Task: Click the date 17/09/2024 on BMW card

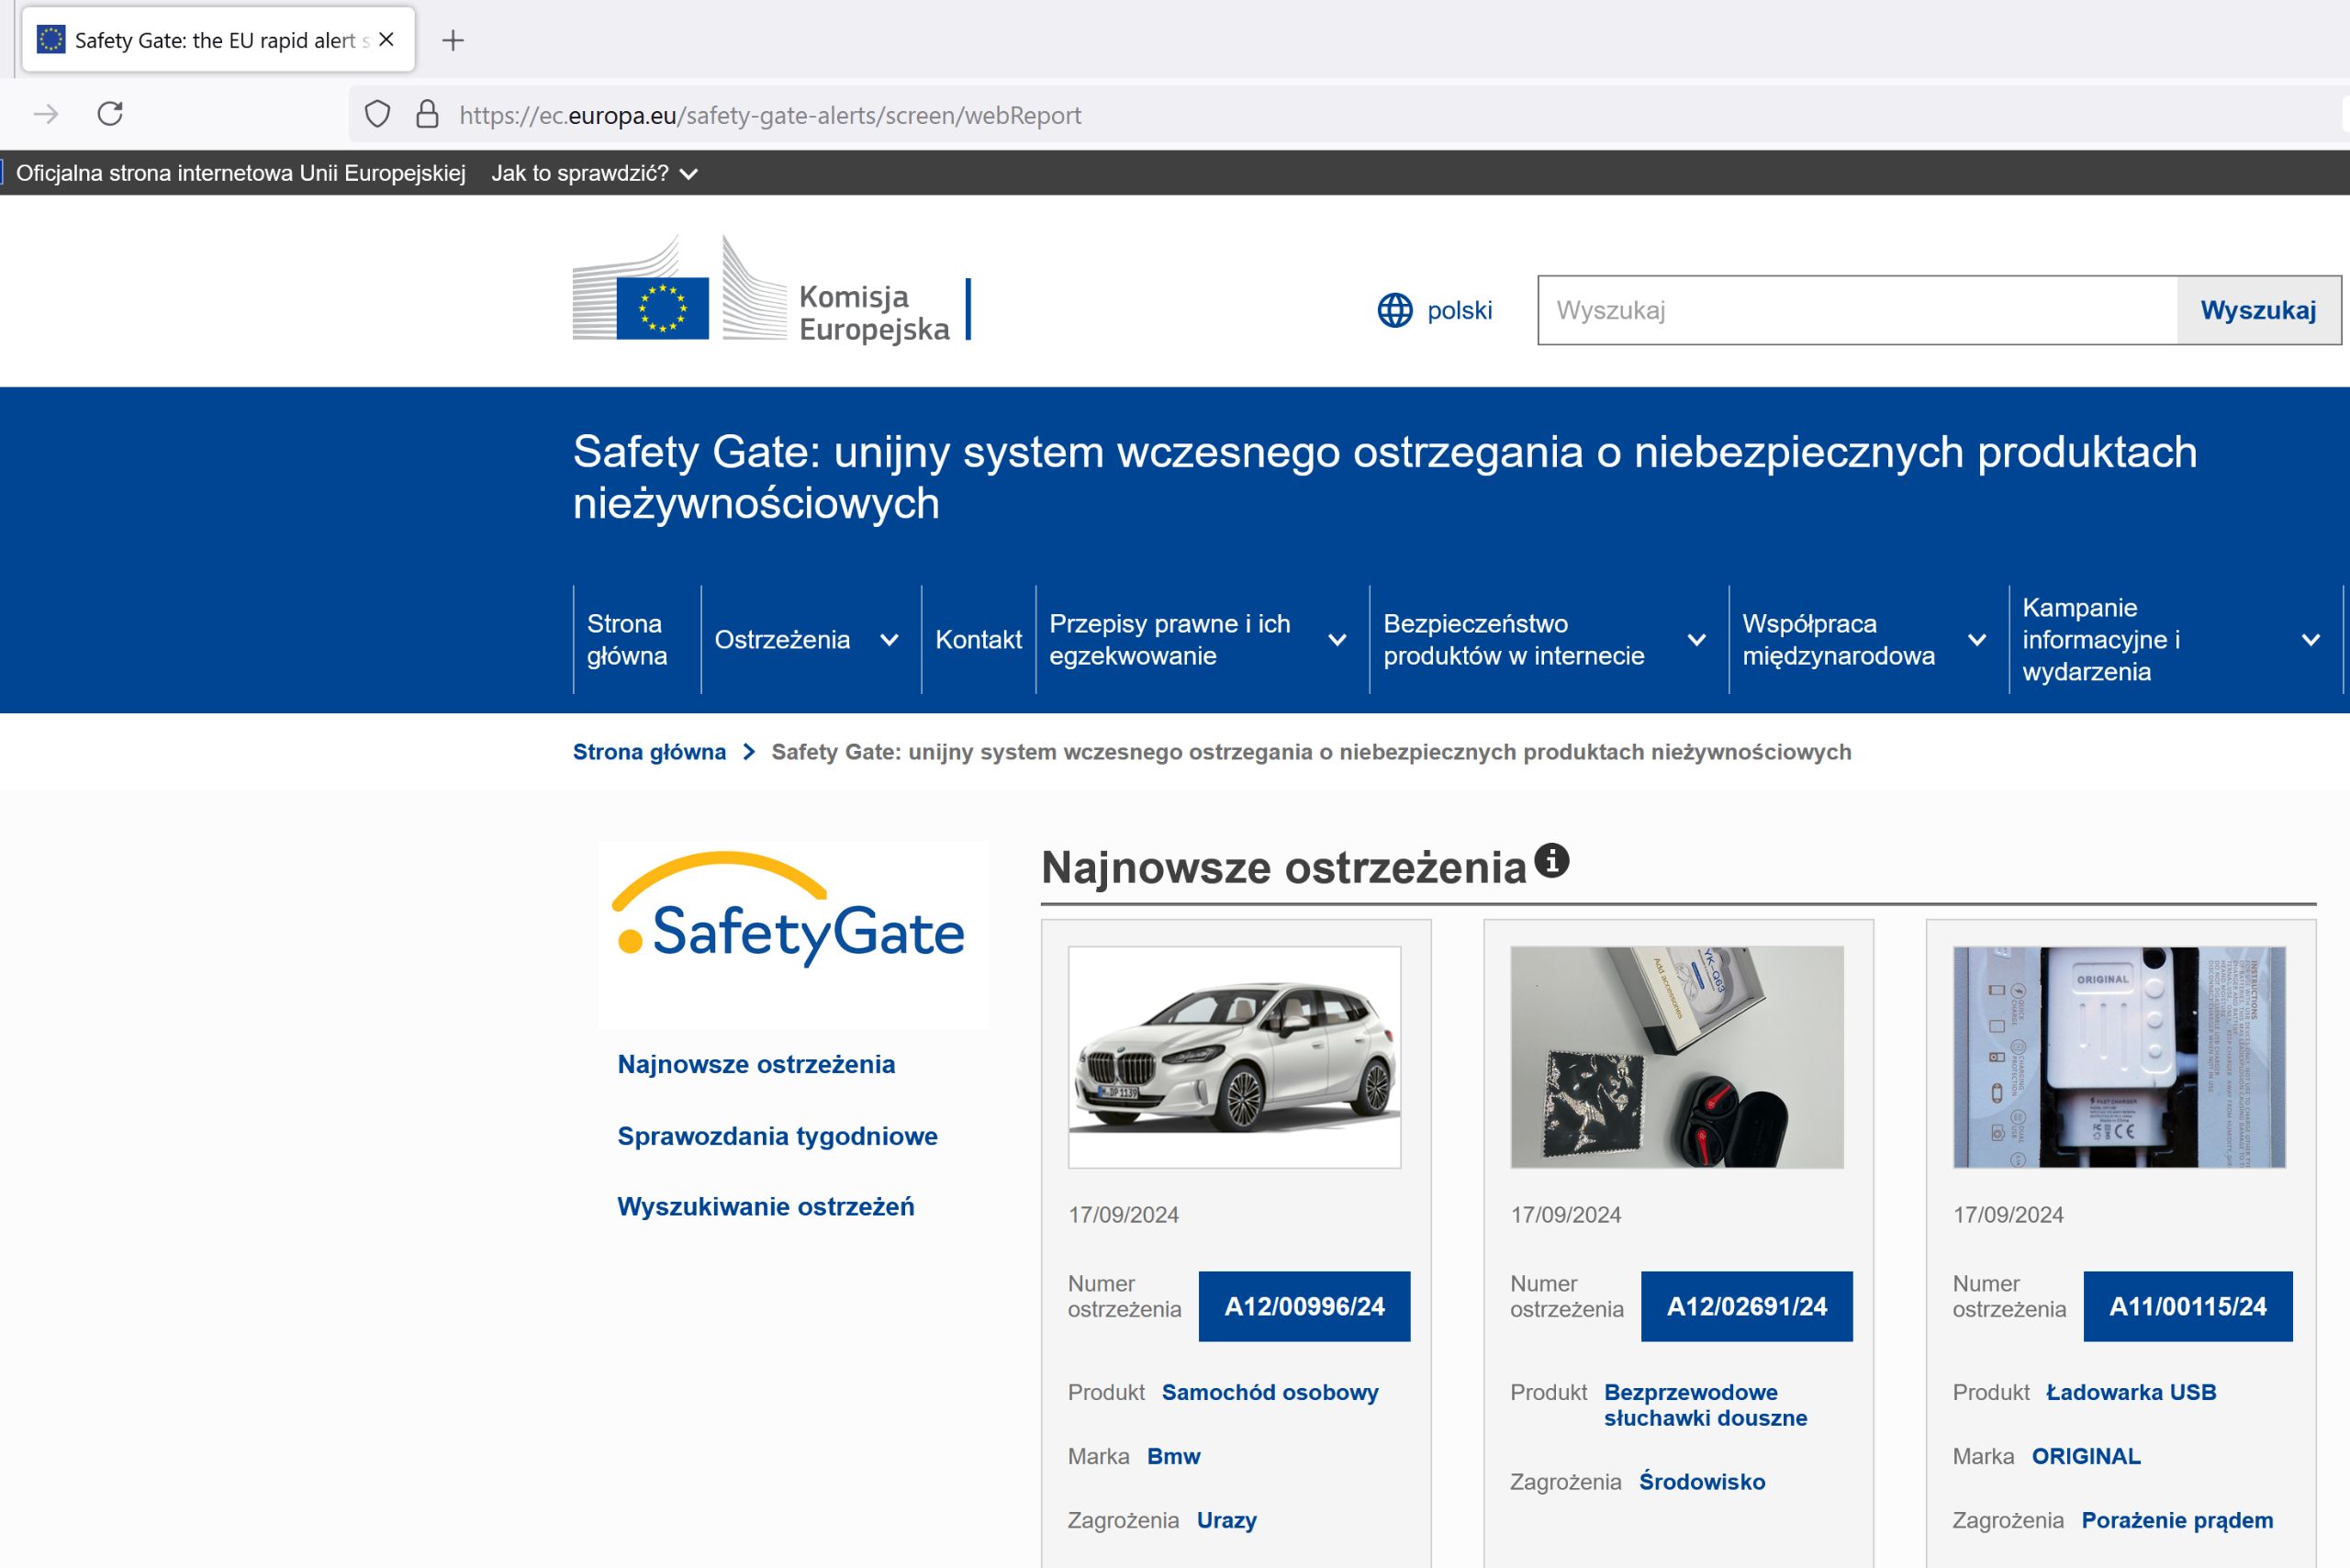Action: point(1123,1215)
